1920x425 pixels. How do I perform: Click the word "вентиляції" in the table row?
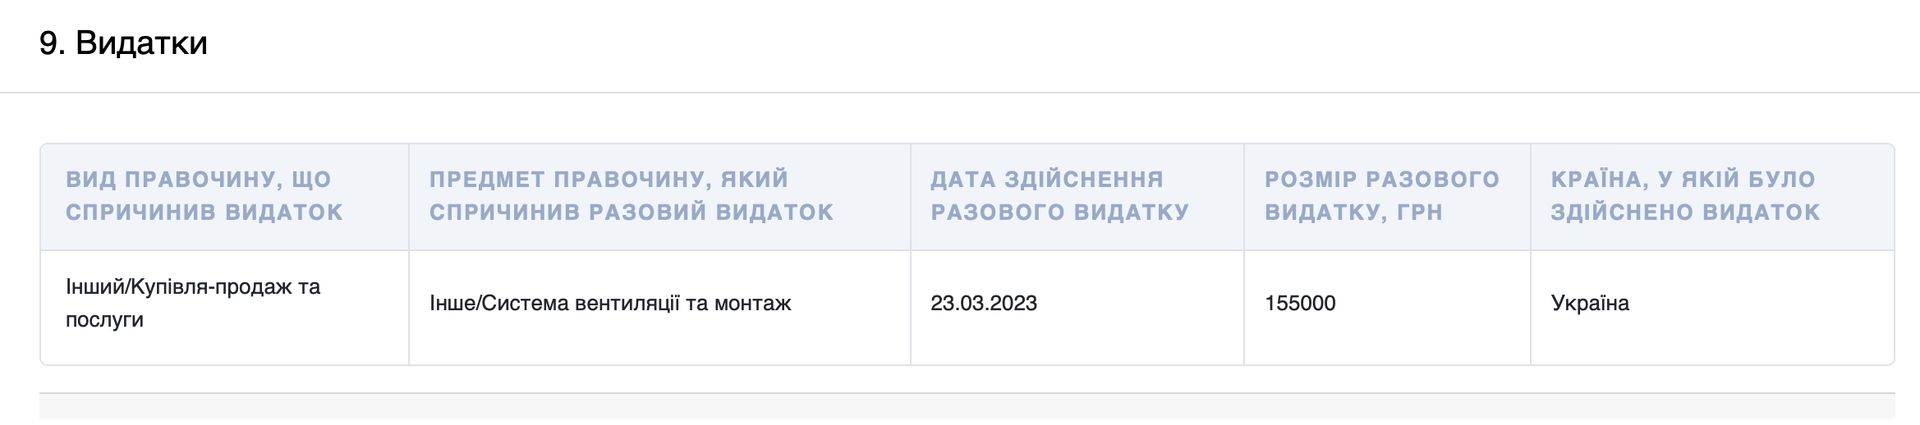[x=627, y=303]
